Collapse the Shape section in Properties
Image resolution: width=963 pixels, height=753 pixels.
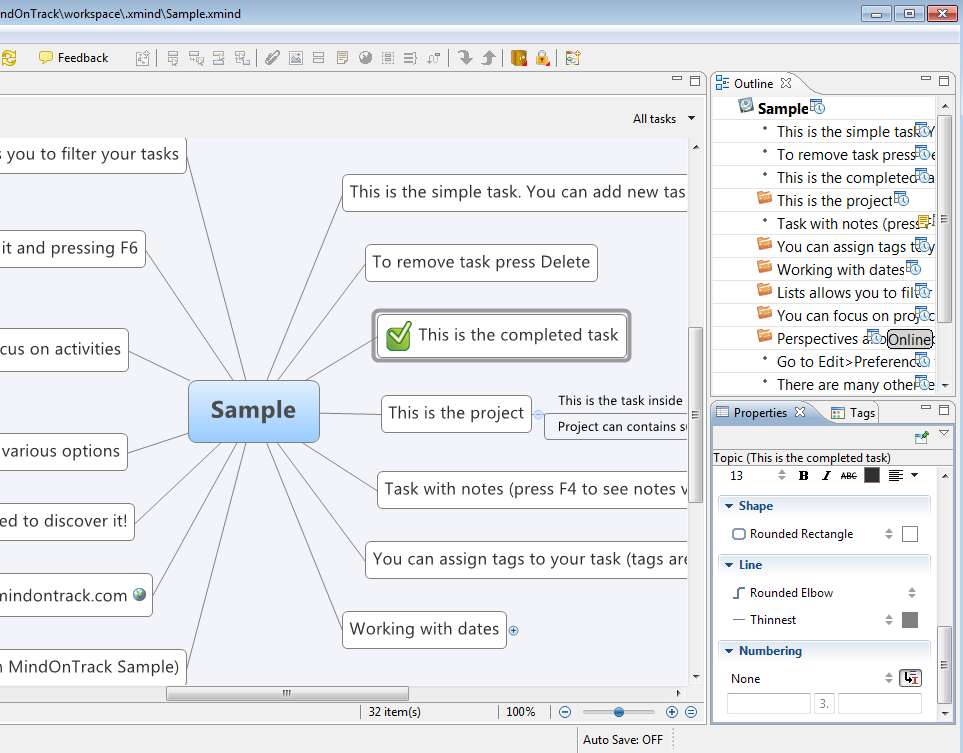click(729, 506)
